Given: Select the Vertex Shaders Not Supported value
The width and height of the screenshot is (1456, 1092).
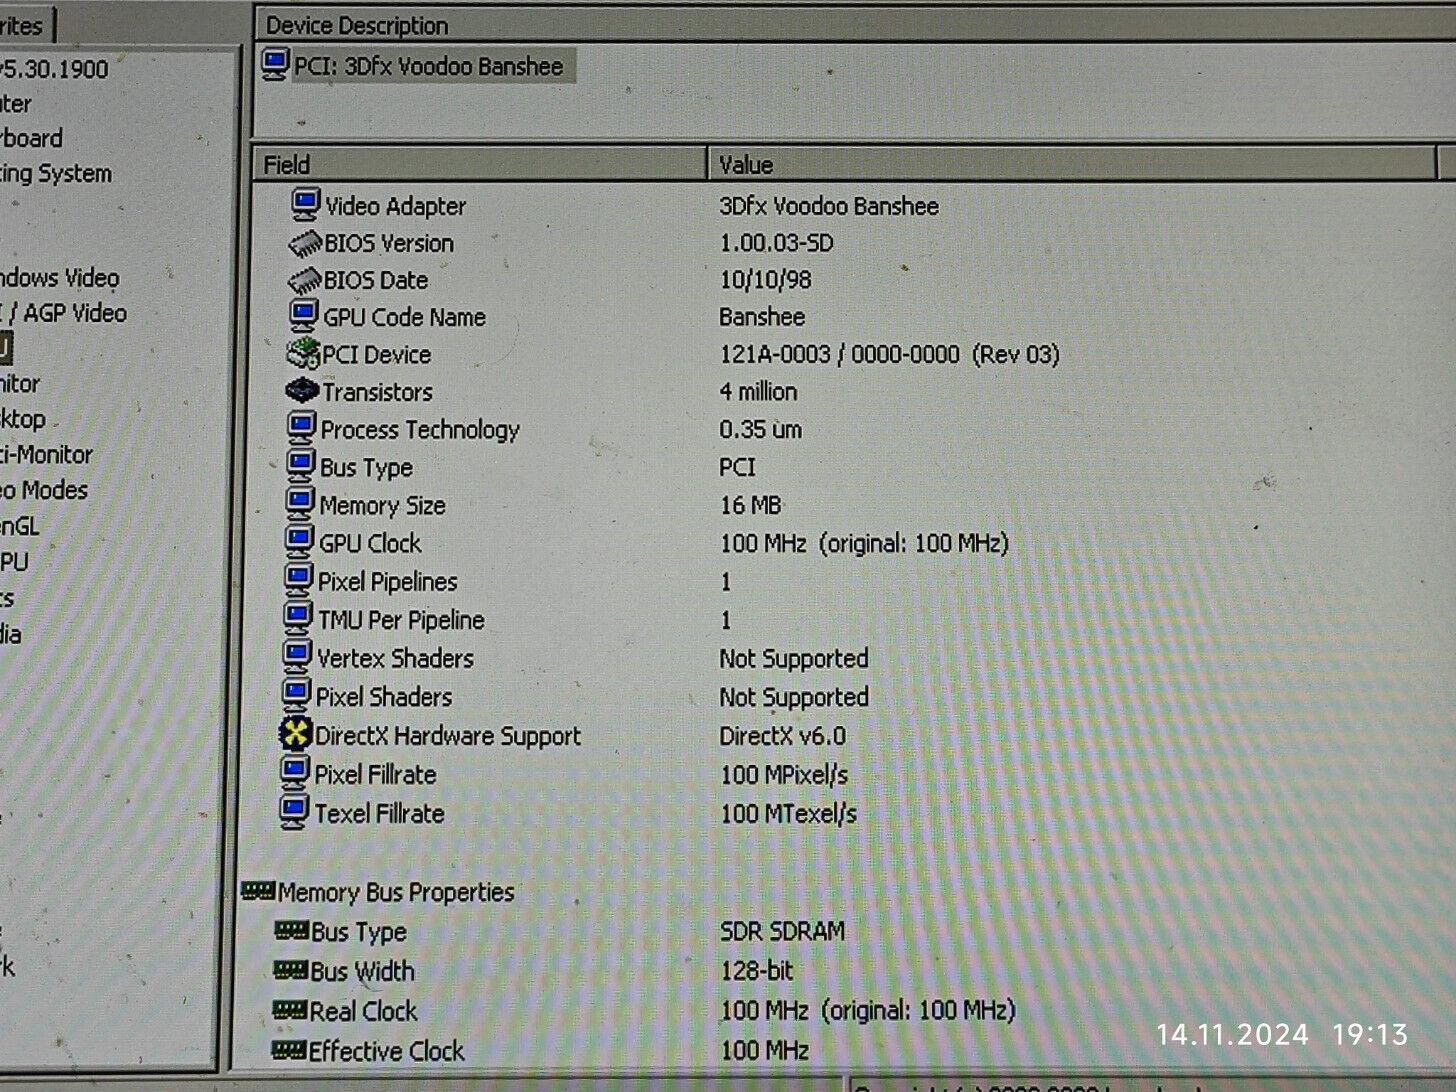Looking at the screenshot, I should pos(793,658).
